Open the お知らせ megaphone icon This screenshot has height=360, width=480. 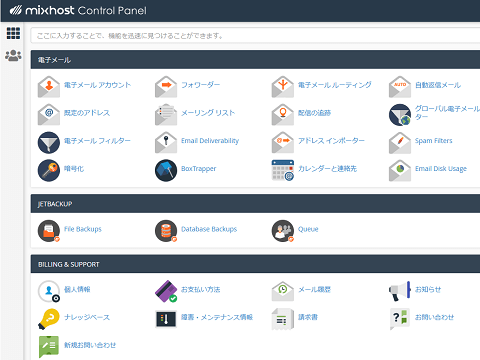400,291
